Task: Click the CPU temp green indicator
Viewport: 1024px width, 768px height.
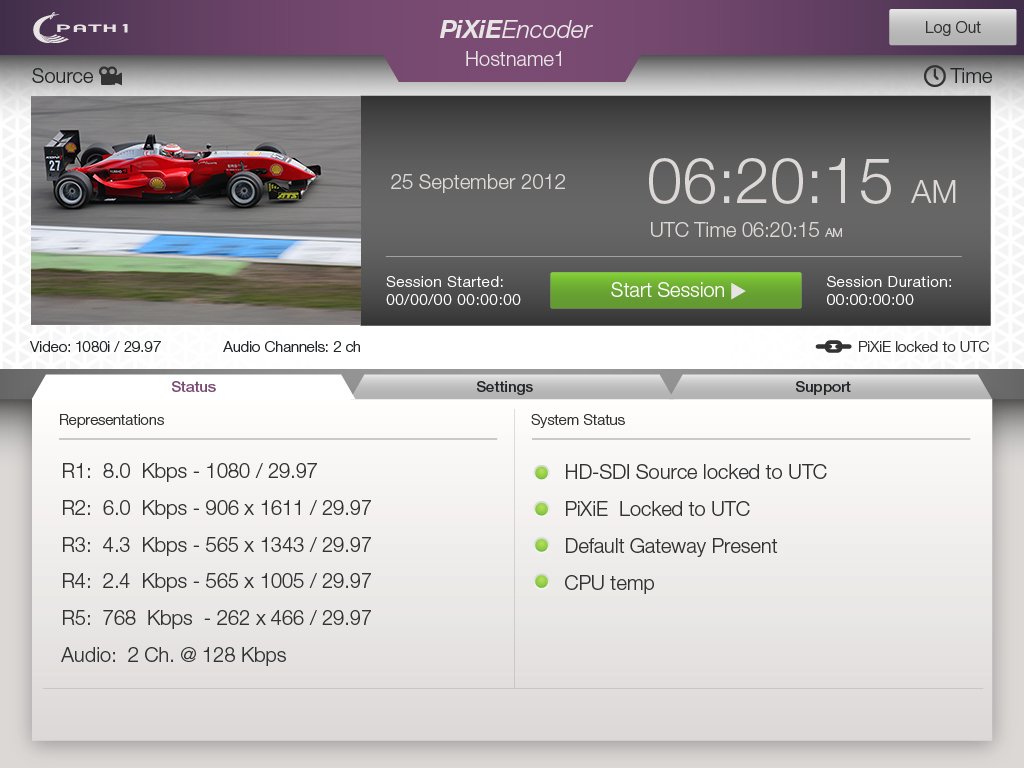Action: [x=541, y=581]
